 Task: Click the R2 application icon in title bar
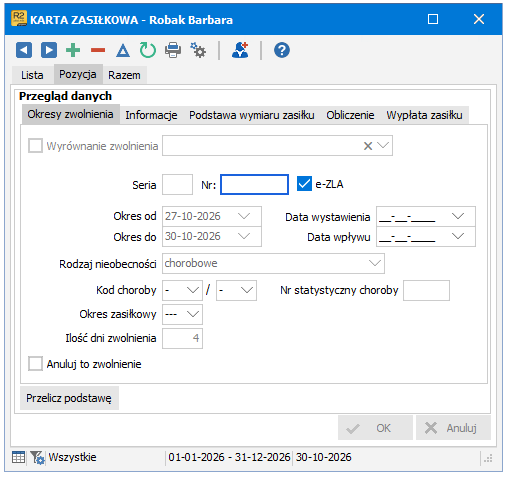[19, 18]
